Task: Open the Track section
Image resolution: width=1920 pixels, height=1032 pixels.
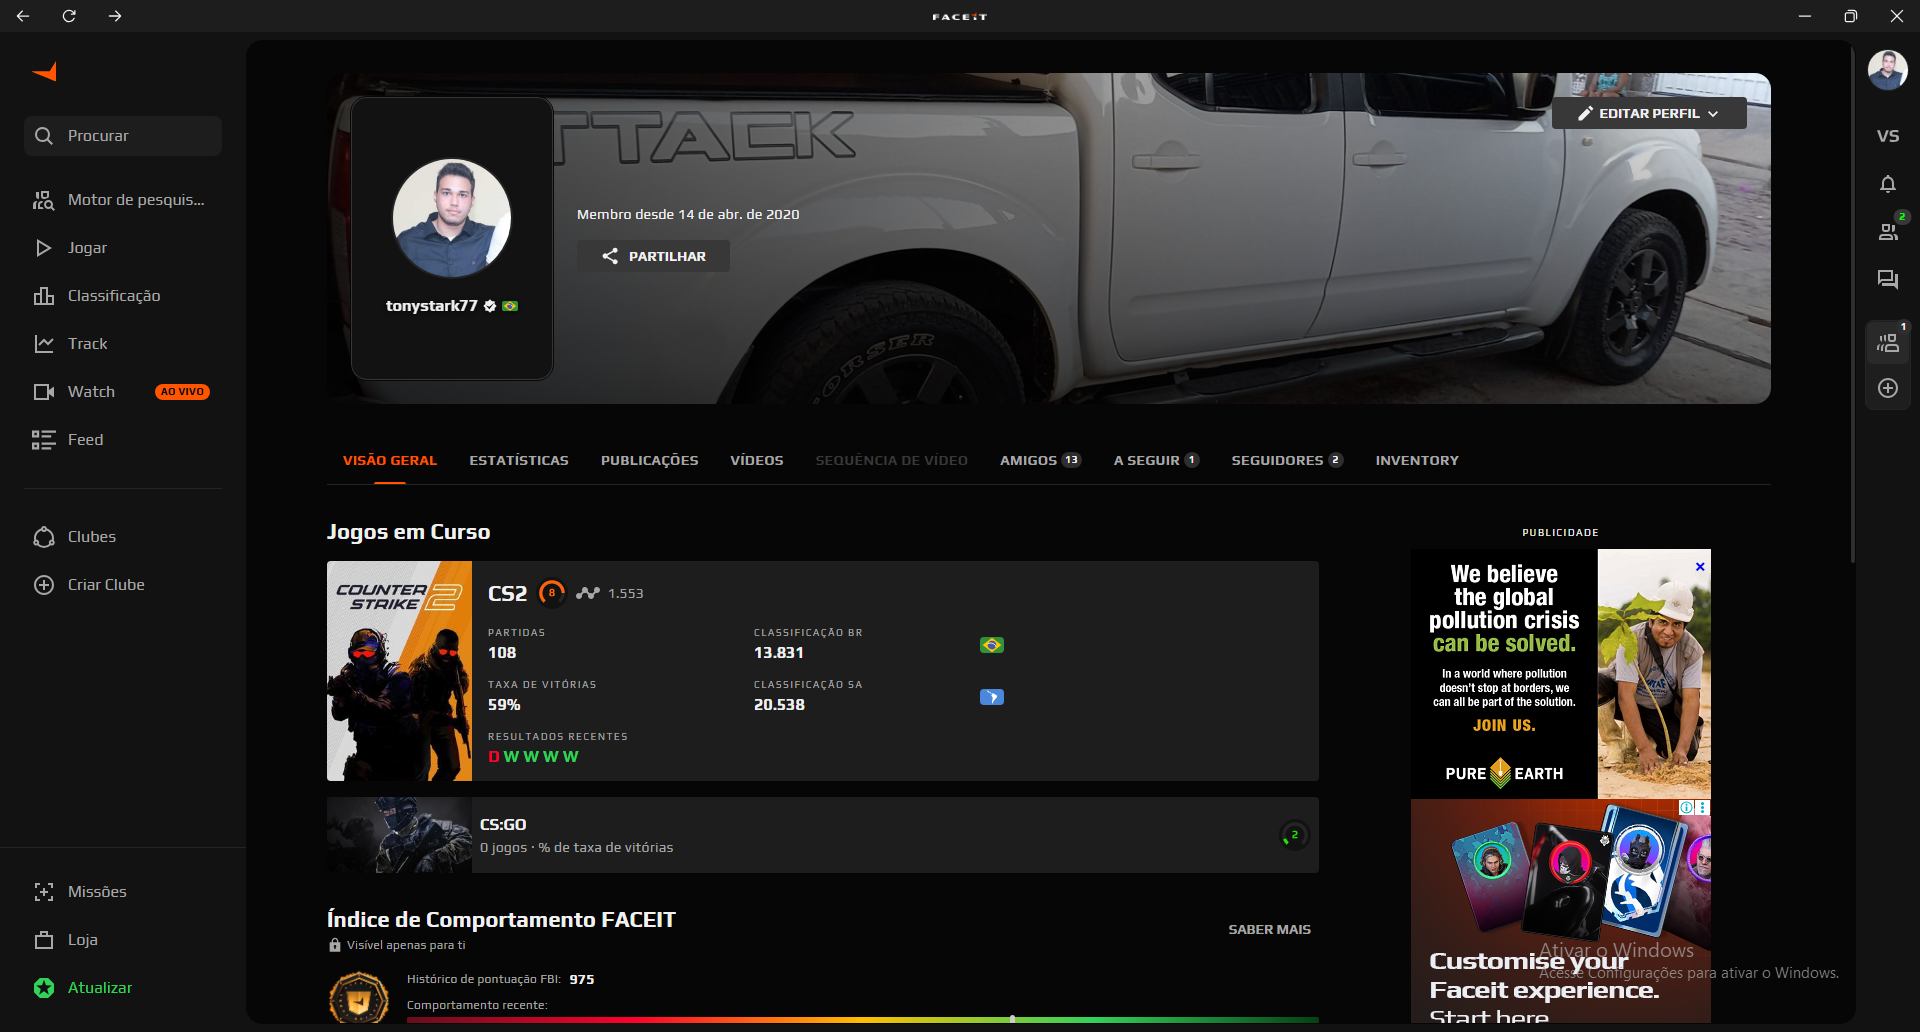Action: tap(123, 344)
